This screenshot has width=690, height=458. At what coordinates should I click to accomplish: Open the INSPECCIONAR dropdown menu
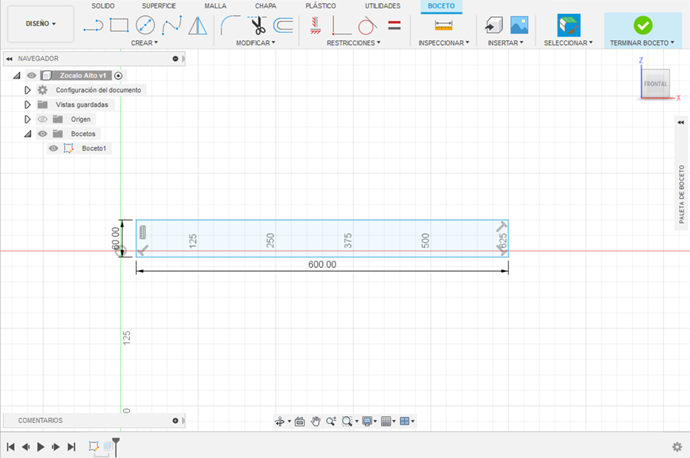pos(444,43)
